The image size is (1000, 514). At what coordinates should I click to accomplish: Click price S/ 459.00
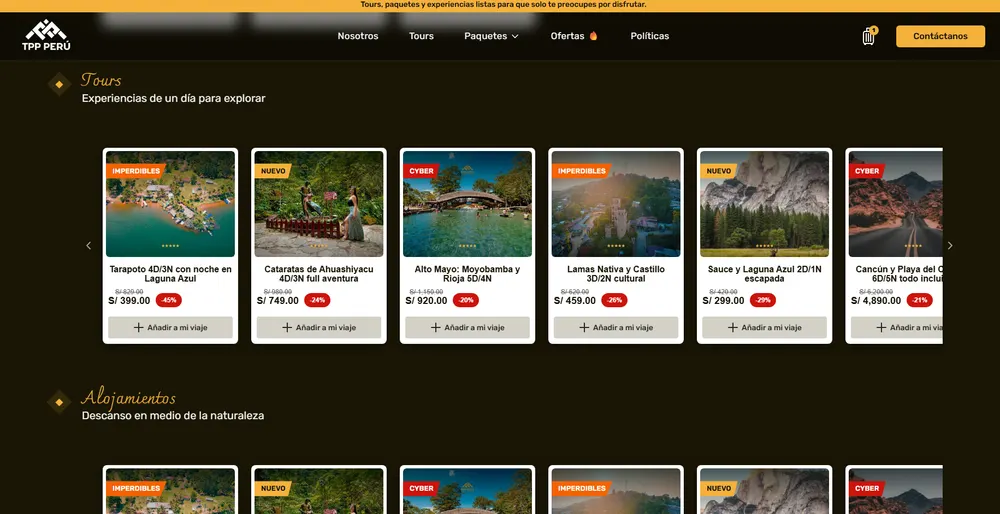tap(575, 300)
